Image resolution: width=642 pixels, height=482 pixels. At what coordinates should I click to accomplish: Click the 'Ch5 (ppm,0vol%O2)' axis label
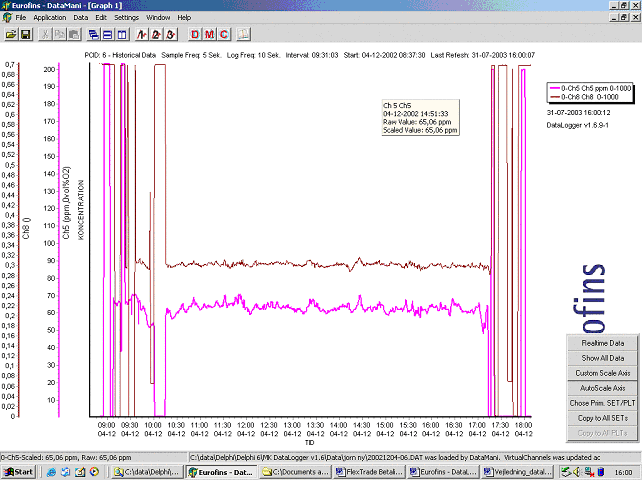point(66,202)
